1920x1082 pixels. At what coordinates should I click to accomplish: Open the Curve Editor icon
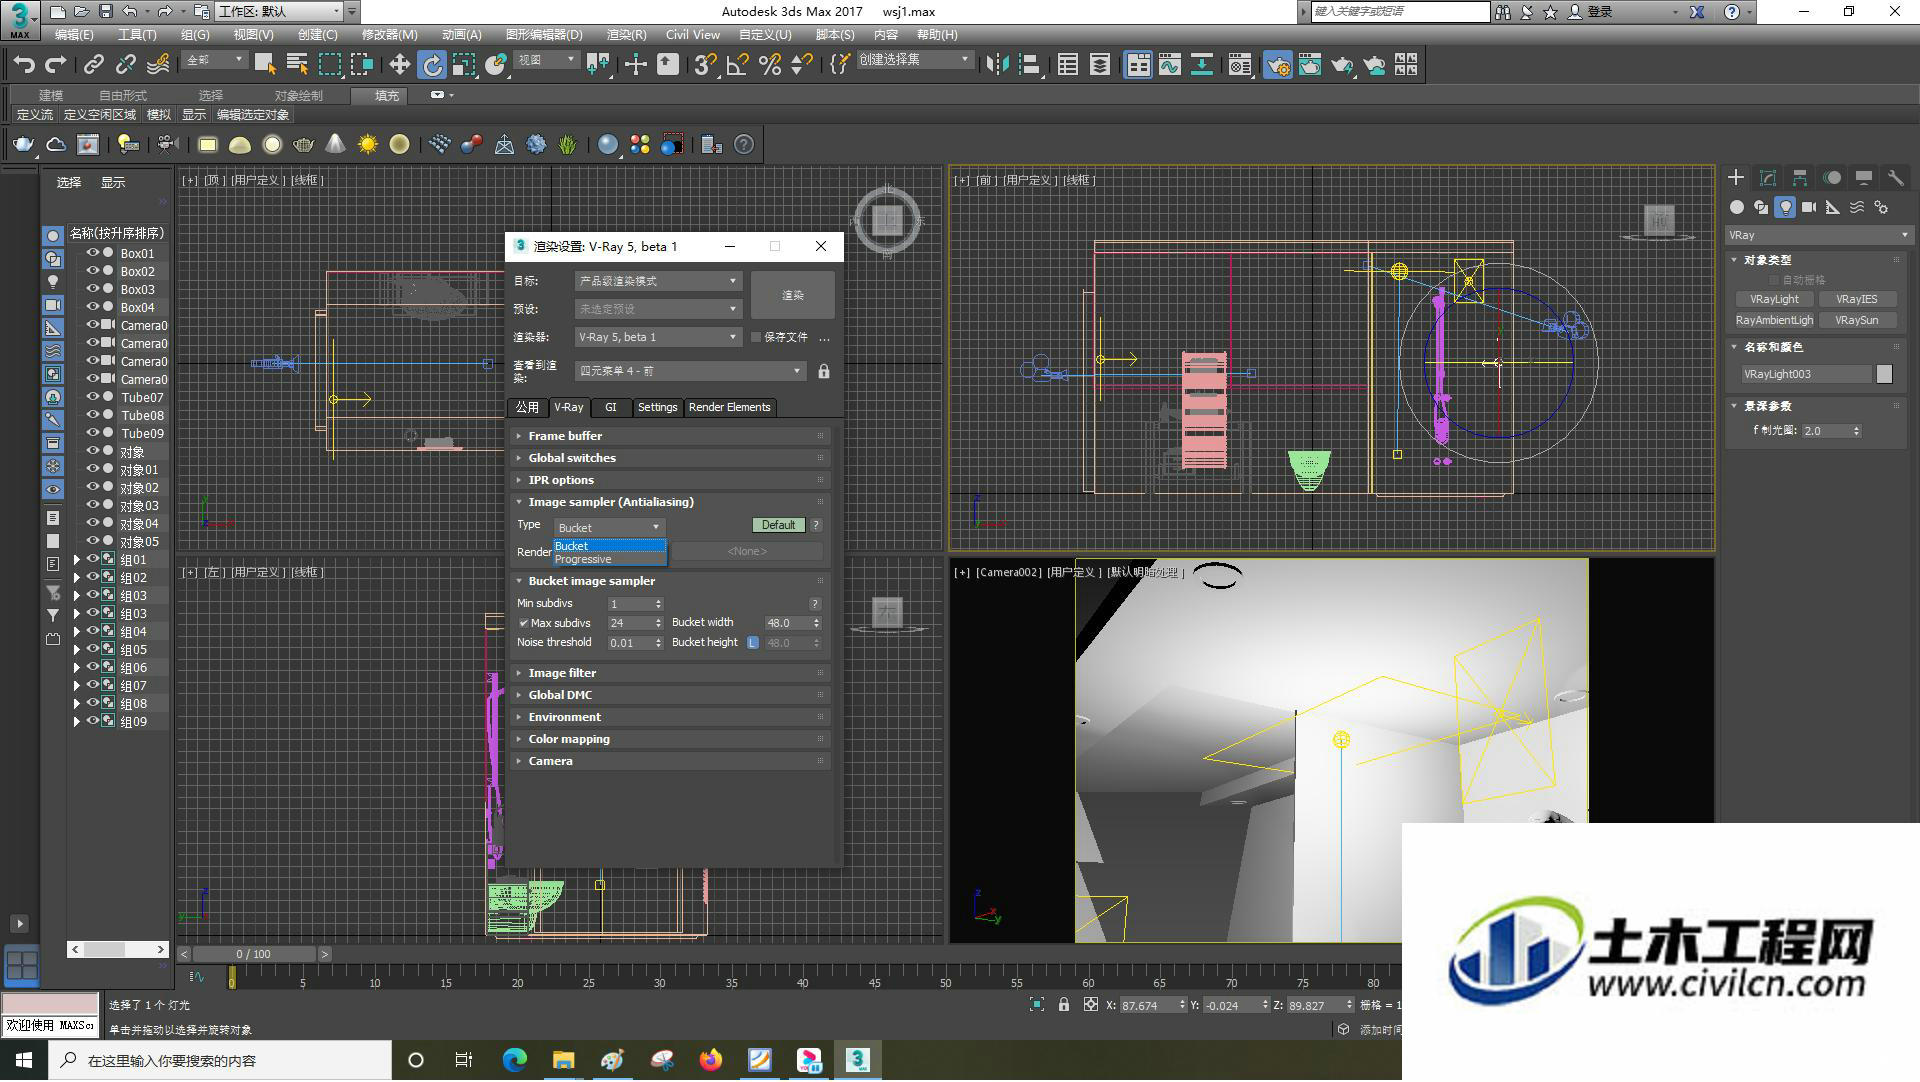click(x=1170, y=65)
